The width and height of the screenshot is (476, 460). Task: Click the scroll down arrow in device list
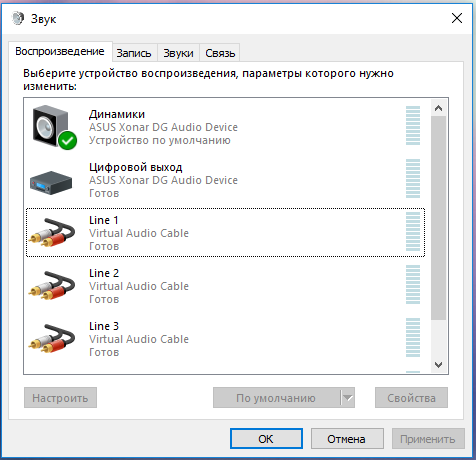(438, 365)
